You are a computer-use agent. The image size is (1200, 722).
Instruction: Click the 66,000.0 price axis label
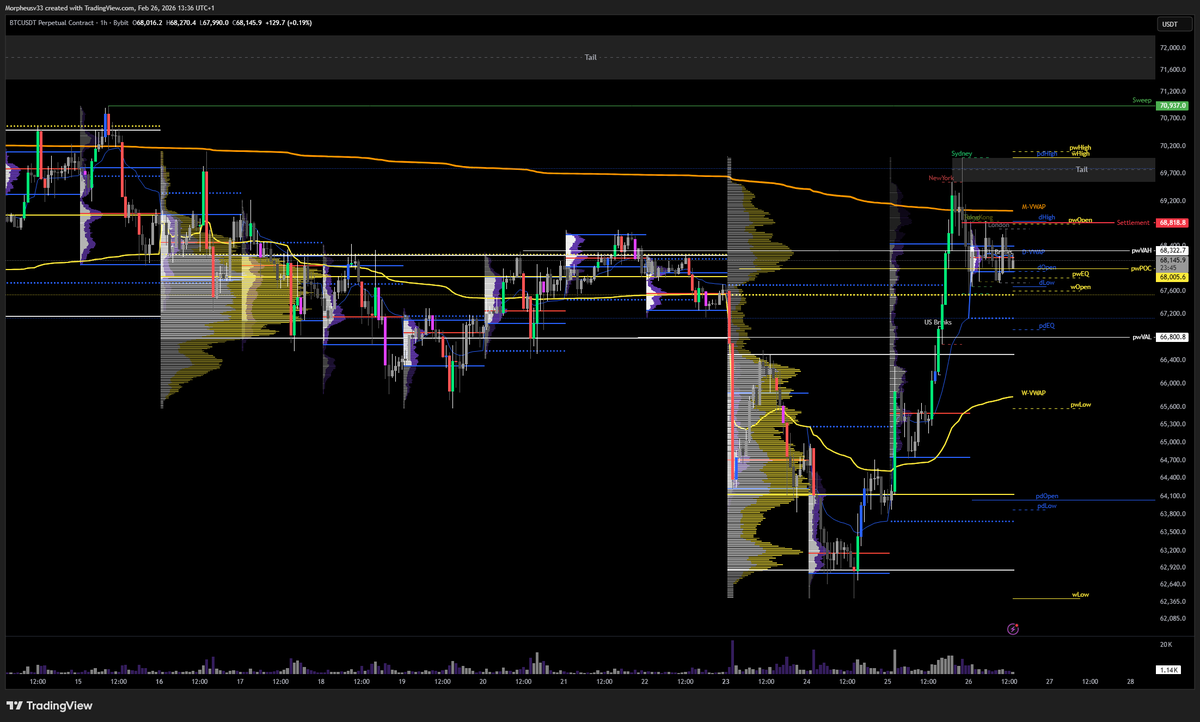(1173, 383)
